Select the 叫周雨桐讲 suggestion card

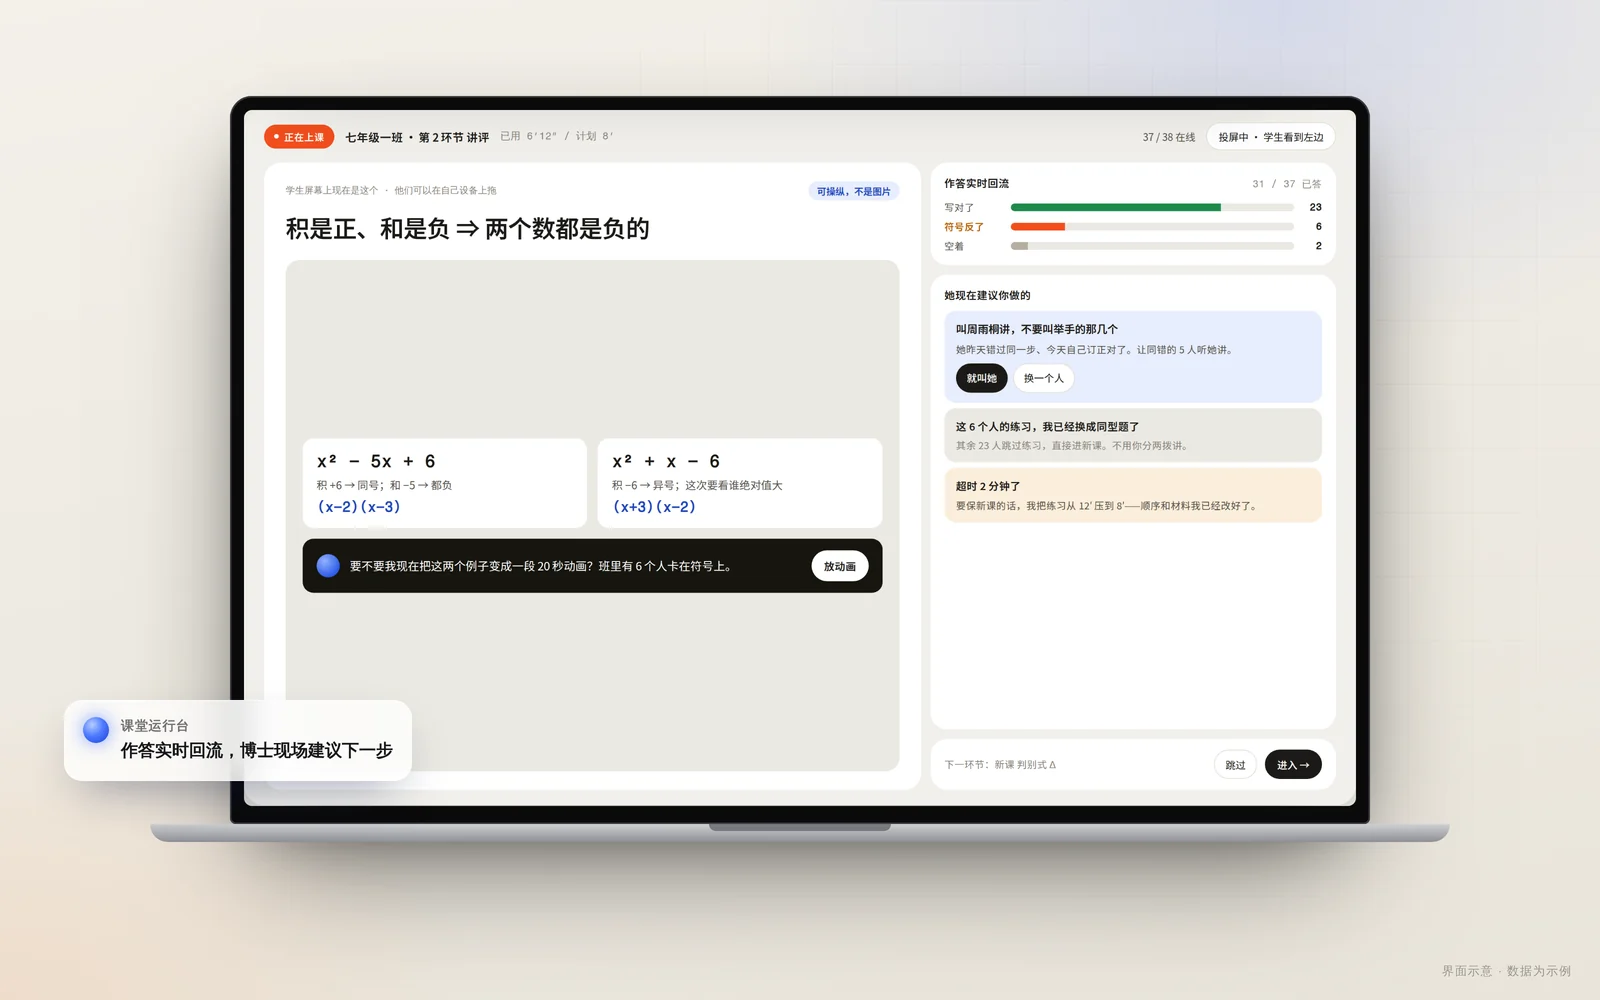tap(1132, 357)
